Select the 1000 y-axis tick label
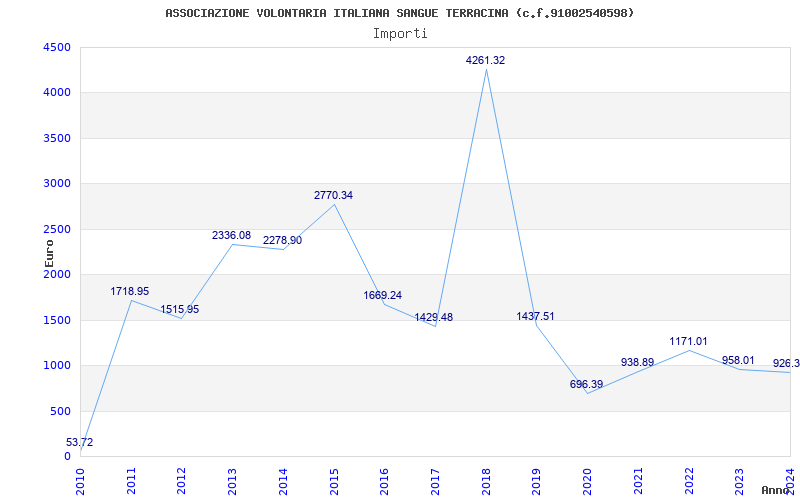Viewport: 800px width, 500px height. click(57, 366)
